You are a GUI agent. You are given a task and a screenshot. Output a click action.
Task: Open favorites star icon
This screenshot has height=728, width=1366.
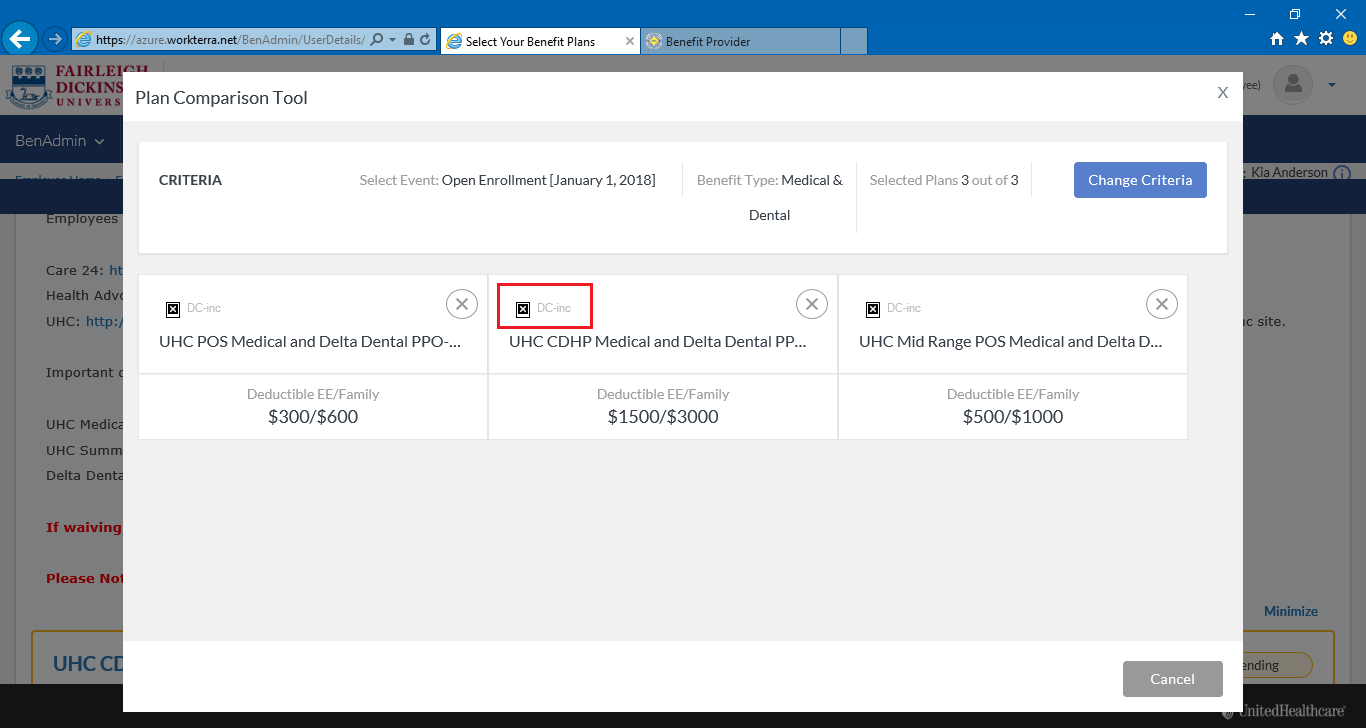tap(1301, 39)
